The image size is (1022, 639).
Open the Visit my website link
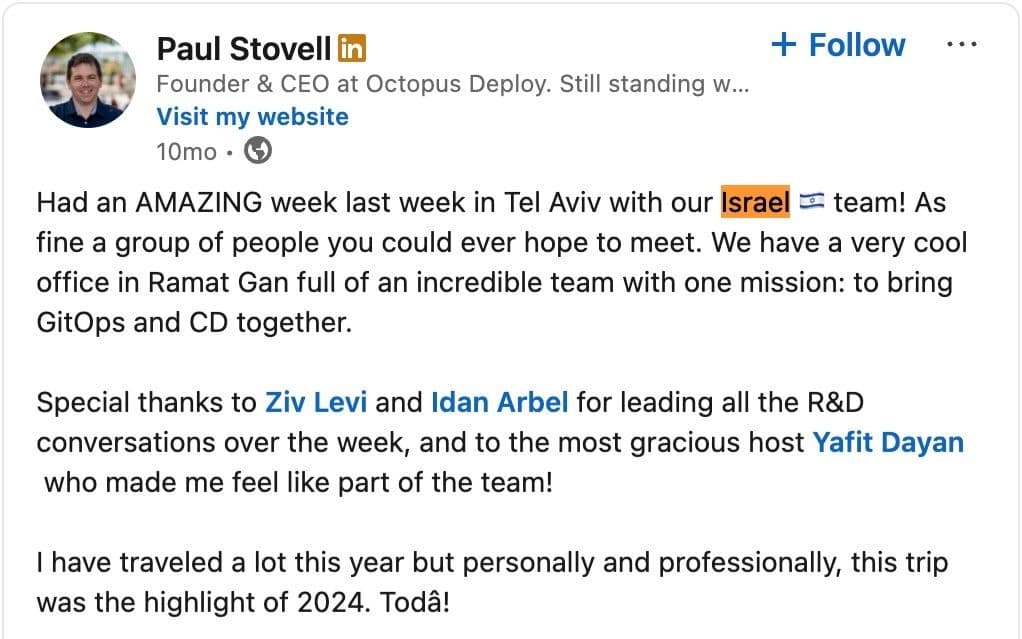[251, 117]
